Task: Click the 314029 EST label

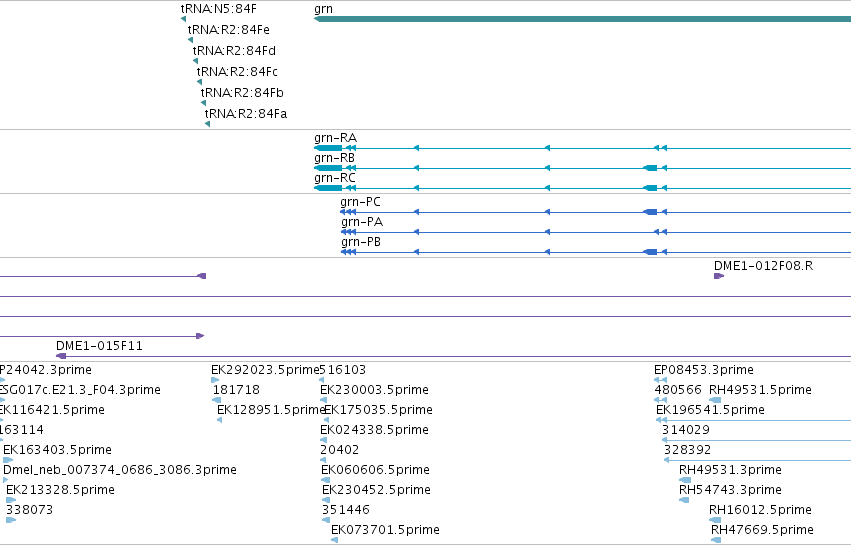Action: click(686, 430)
